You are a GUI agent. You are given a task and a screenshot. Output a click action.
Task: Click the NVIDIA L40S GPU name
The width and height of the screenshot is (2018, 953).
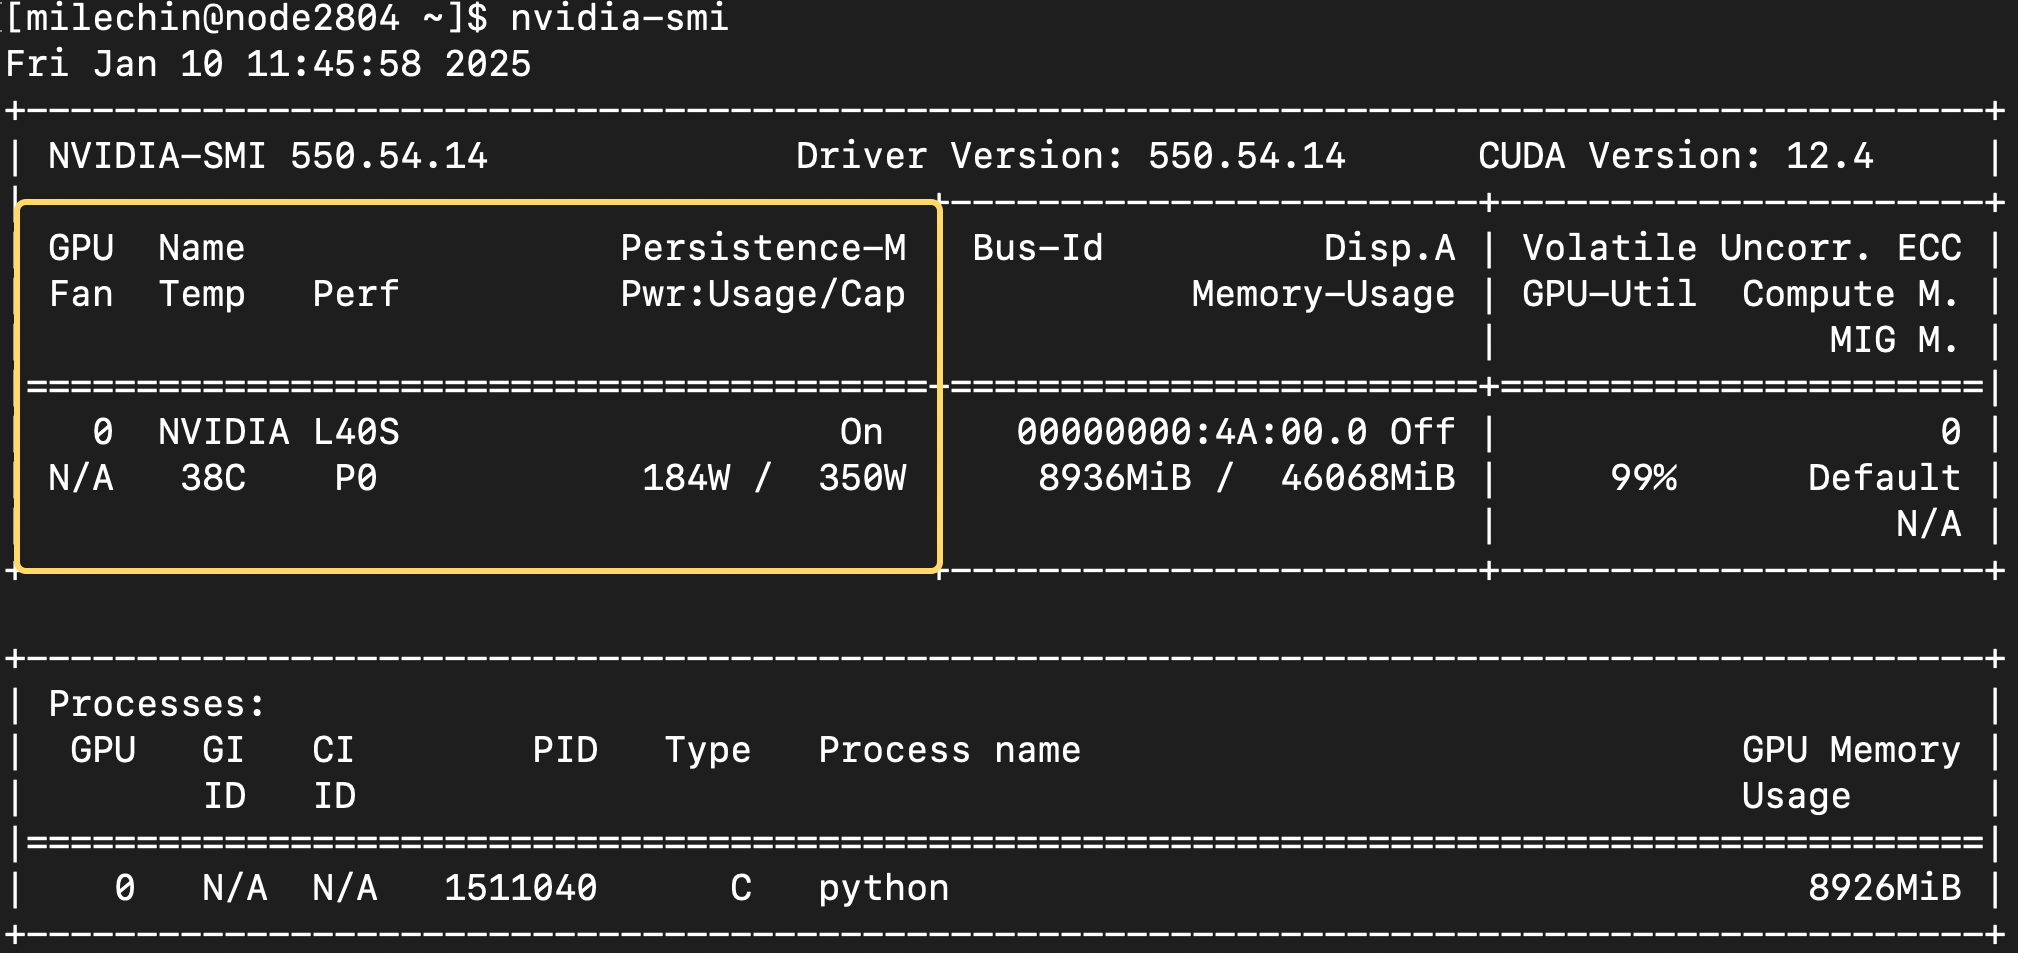point(278,432)
